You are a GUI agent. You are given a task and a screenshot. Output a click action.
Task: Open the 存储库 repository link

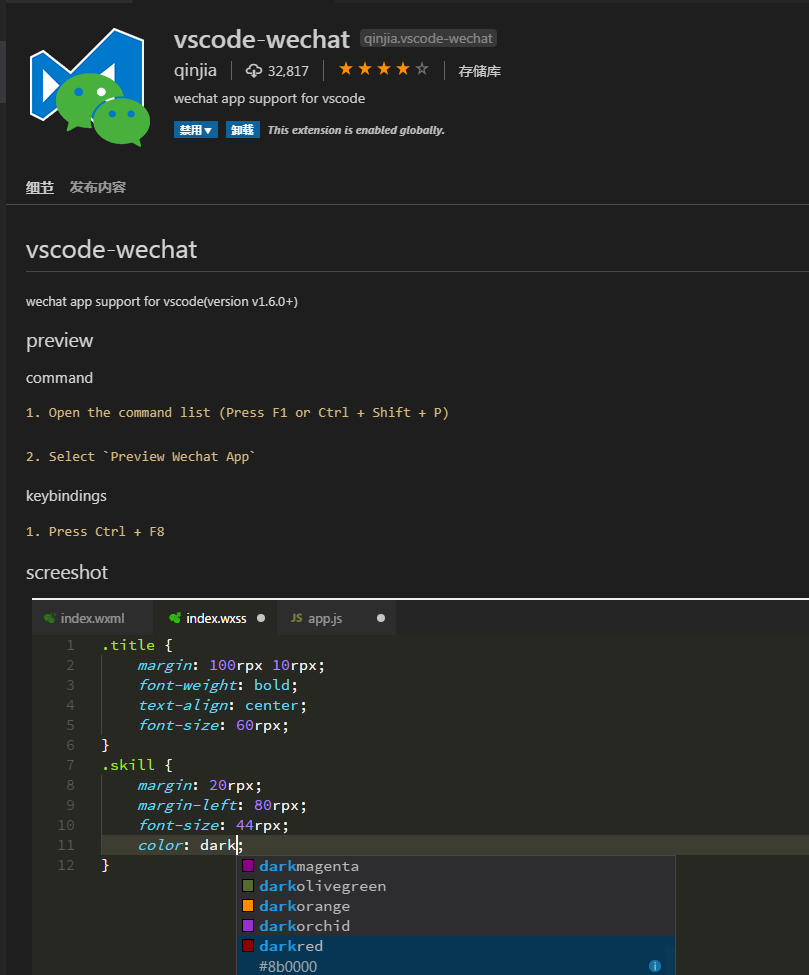pos(479,72)
